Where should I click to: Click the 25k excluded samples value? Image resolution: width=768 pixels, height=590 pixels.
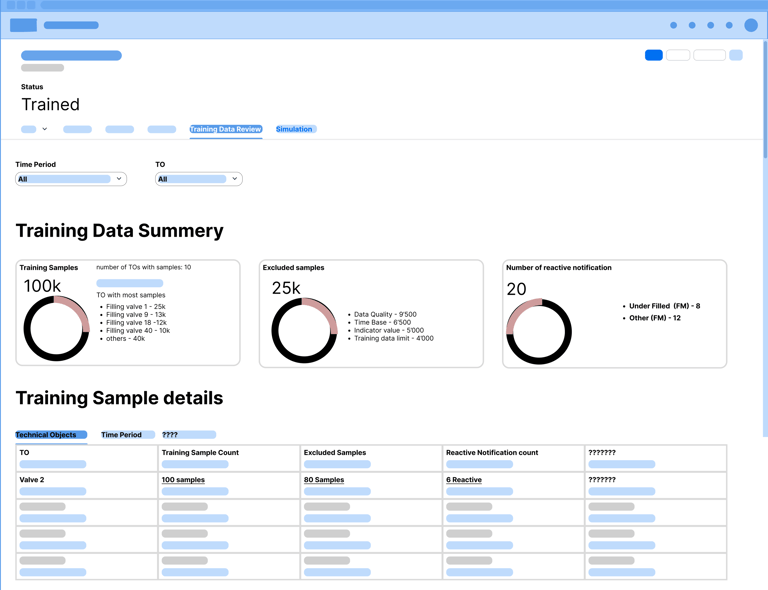286,288
